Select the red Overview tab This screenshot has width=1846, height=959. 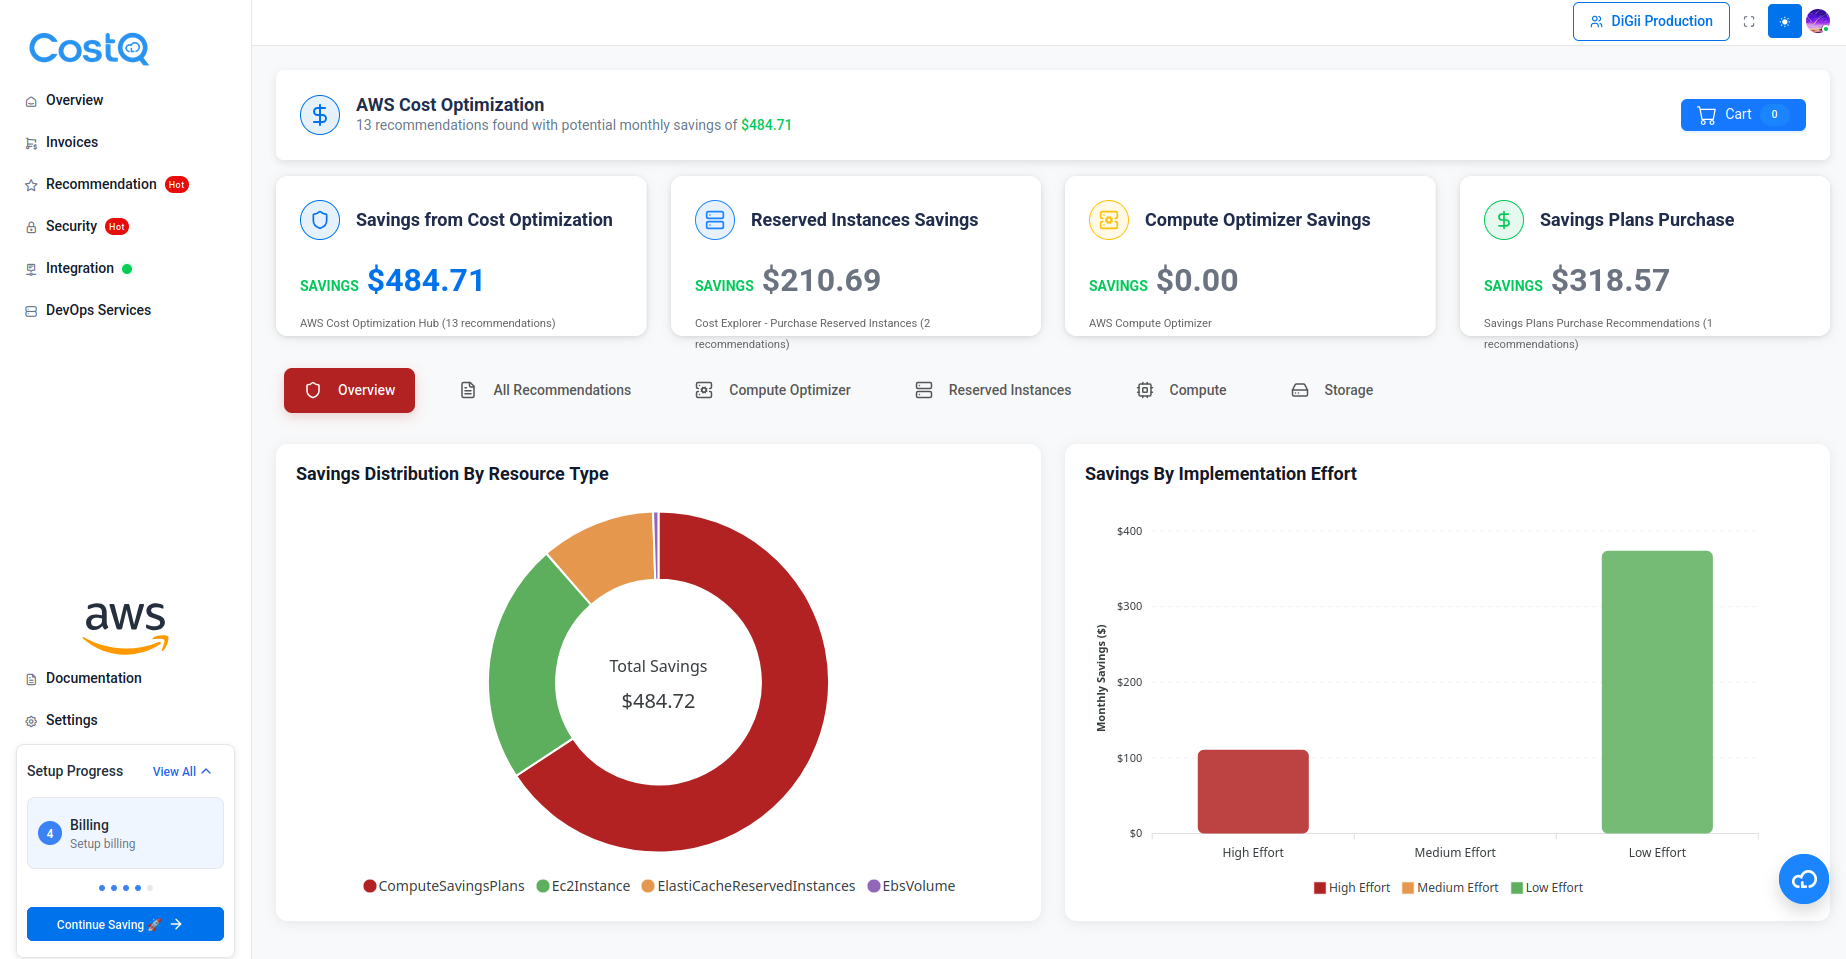[x=349, y=390]
